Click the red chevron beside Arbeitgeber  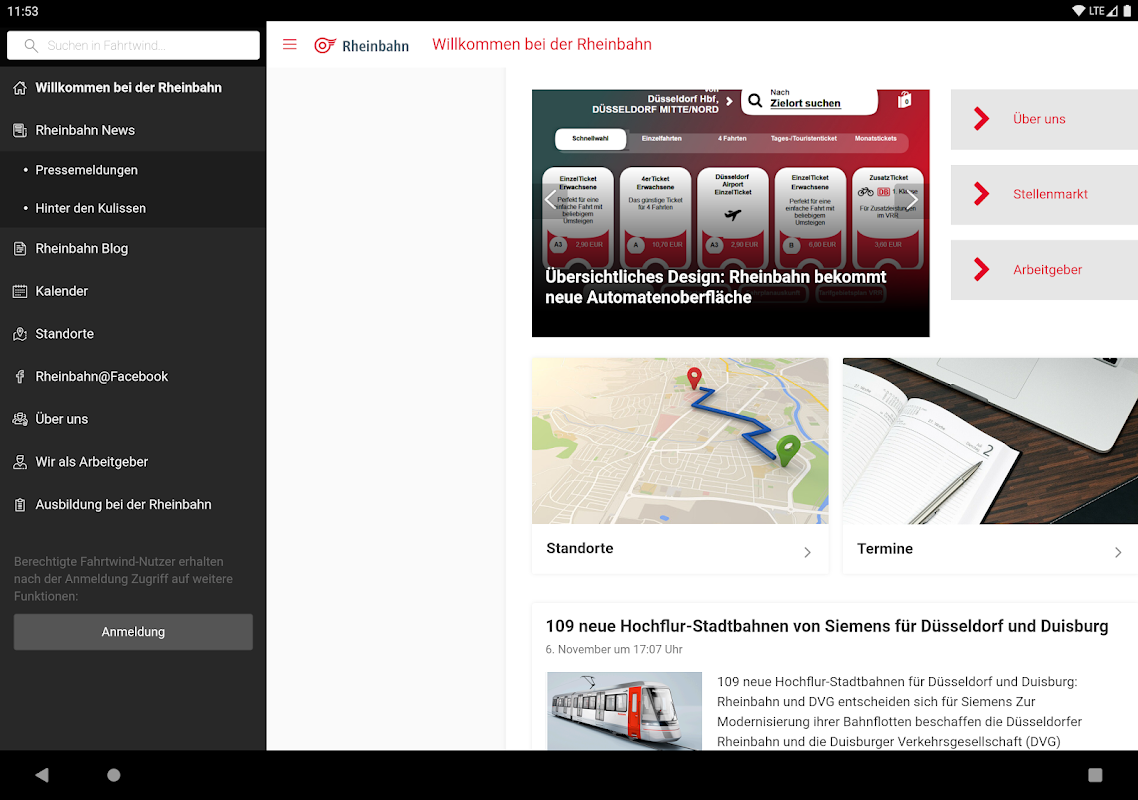click(981, 269)
